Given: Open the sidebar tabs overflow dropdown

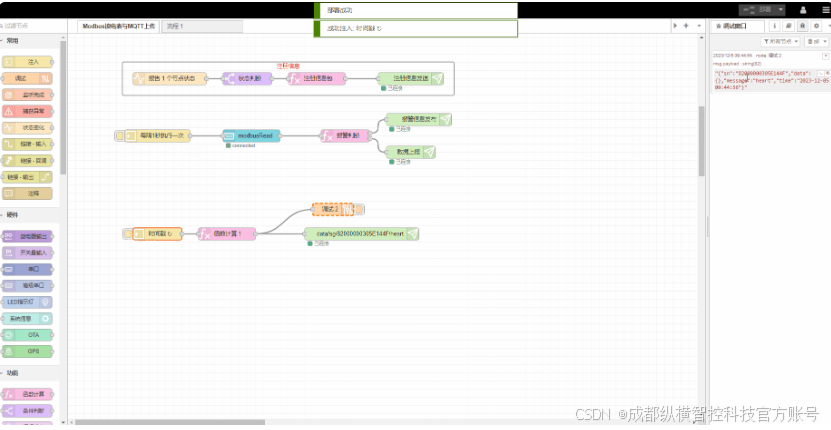Looking at the screenshot, I should point(828,25).
